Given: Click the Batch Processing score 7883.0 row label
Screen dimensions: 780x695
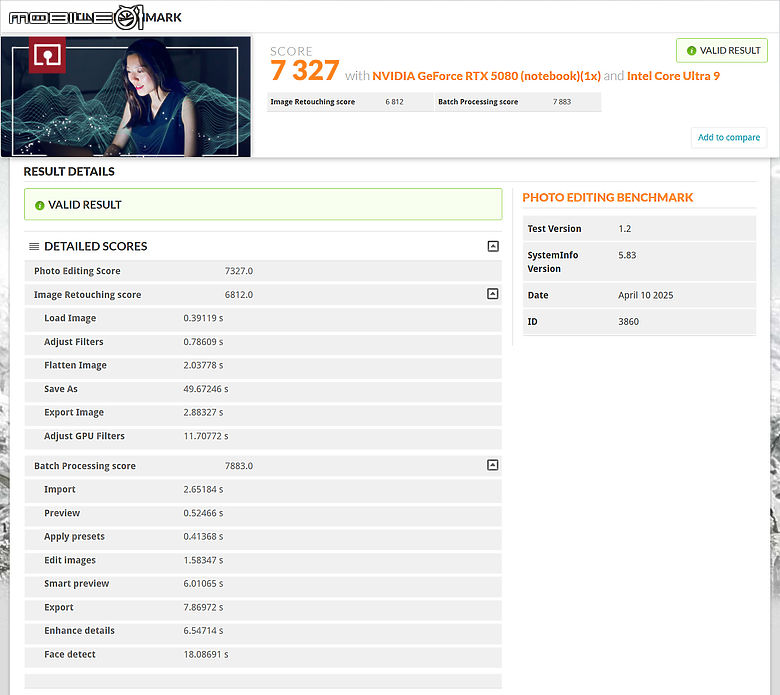Looking at the screenshot, I should (x=85, y=466).
